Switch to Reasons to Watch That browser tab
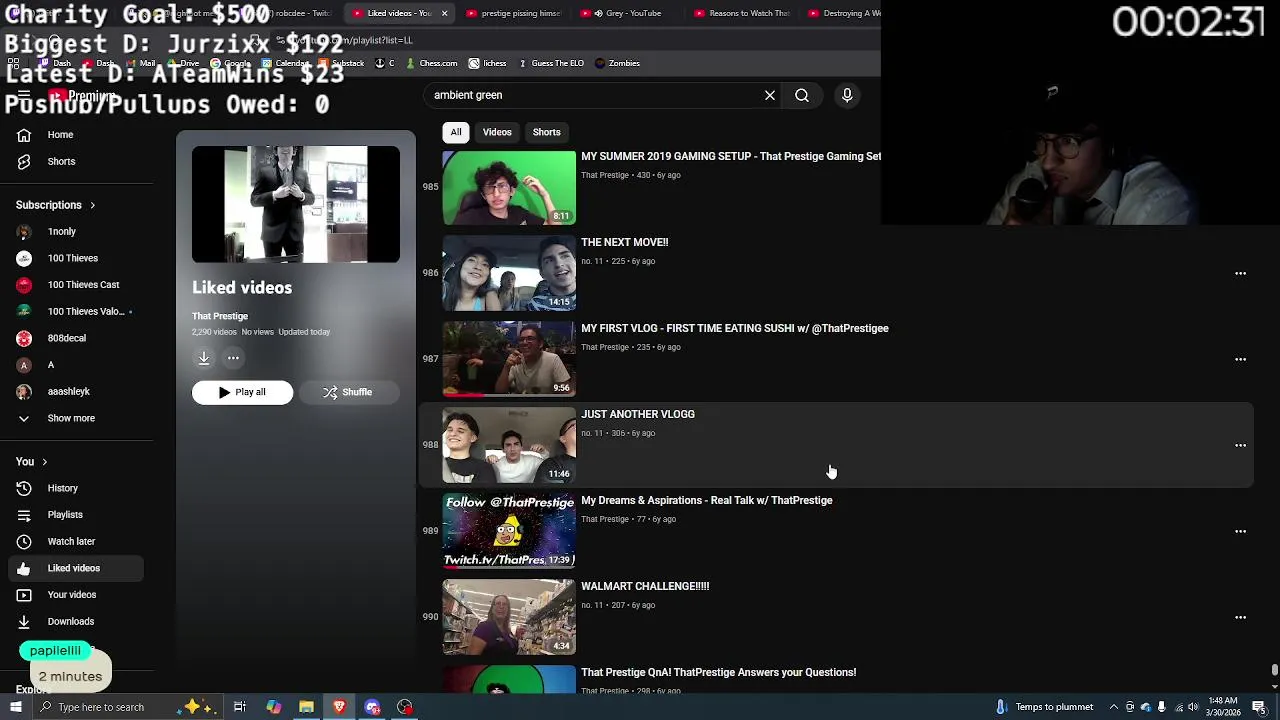This screenshot has height=720, width=1280. tap(742, 13)
